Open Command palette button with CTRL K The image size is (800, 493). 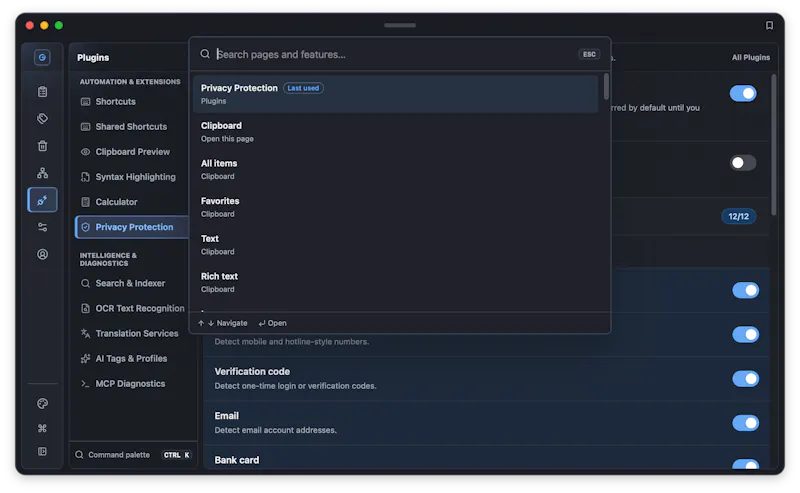coord(133,455)
